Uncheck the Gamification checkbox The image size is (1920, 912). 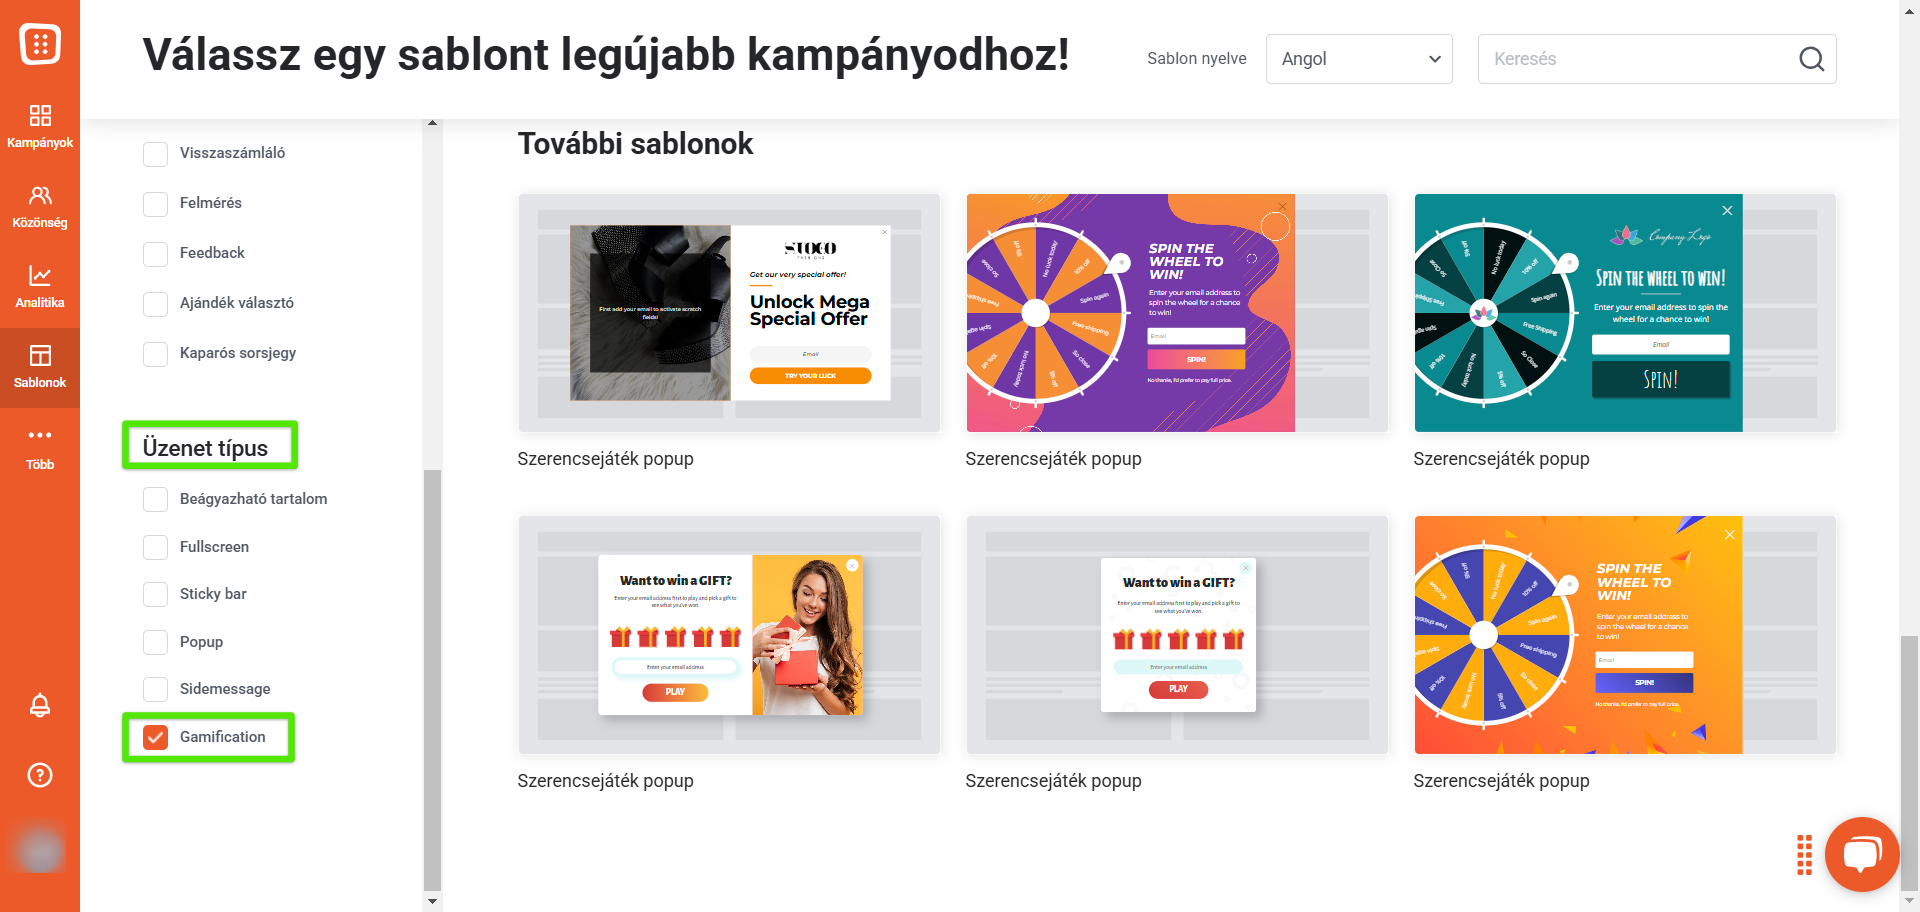[155, 737]
